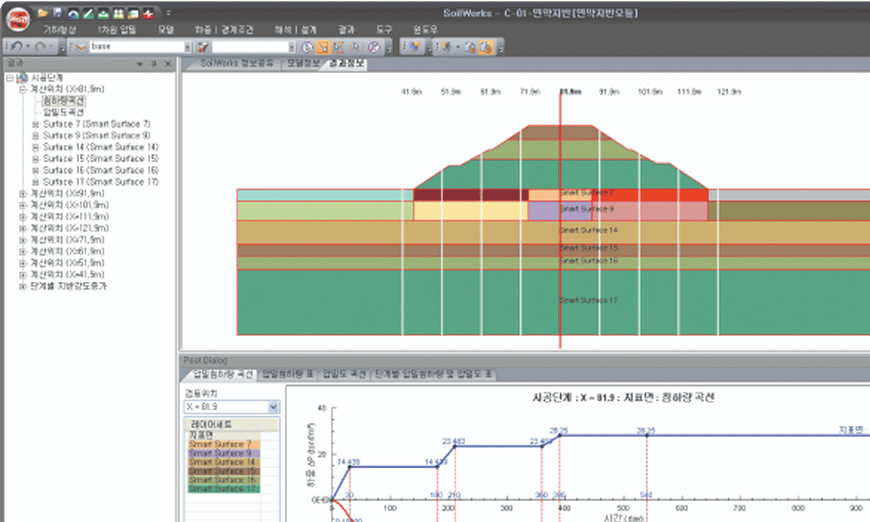Image resolution: width=870 pixels, height=522 pixels.
Task: Switch to the 모델정보 tab
Action: [303, 63]
